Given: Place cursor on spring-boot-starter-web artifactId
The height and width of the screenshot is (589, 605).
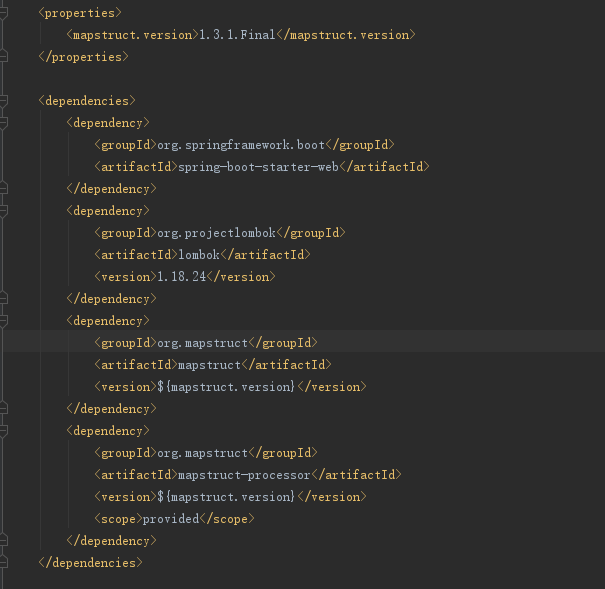Looking at the screenshot, I should [258, 167].
